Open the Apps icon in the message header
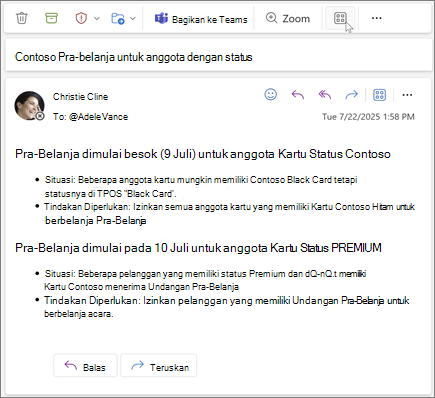Screen dimensions: 435x398 [379, 95]
